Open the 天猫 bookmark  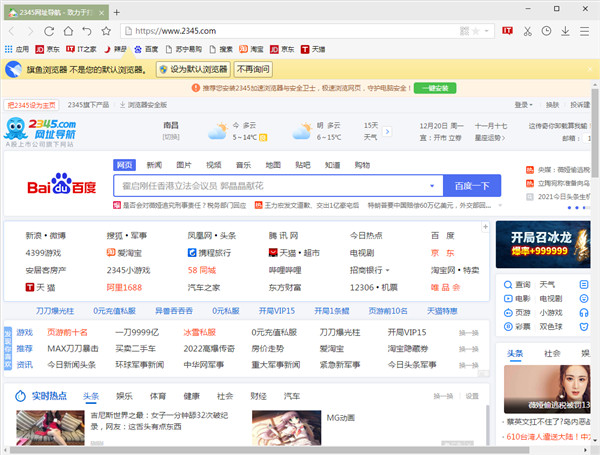tap(313, 49)
